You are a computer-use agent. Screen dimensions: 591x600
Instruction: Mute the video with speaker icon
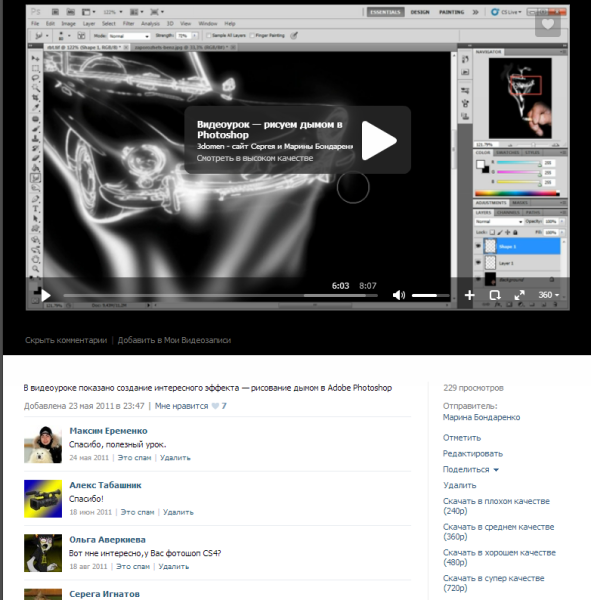pyautogui.click(x=398, y=295)
